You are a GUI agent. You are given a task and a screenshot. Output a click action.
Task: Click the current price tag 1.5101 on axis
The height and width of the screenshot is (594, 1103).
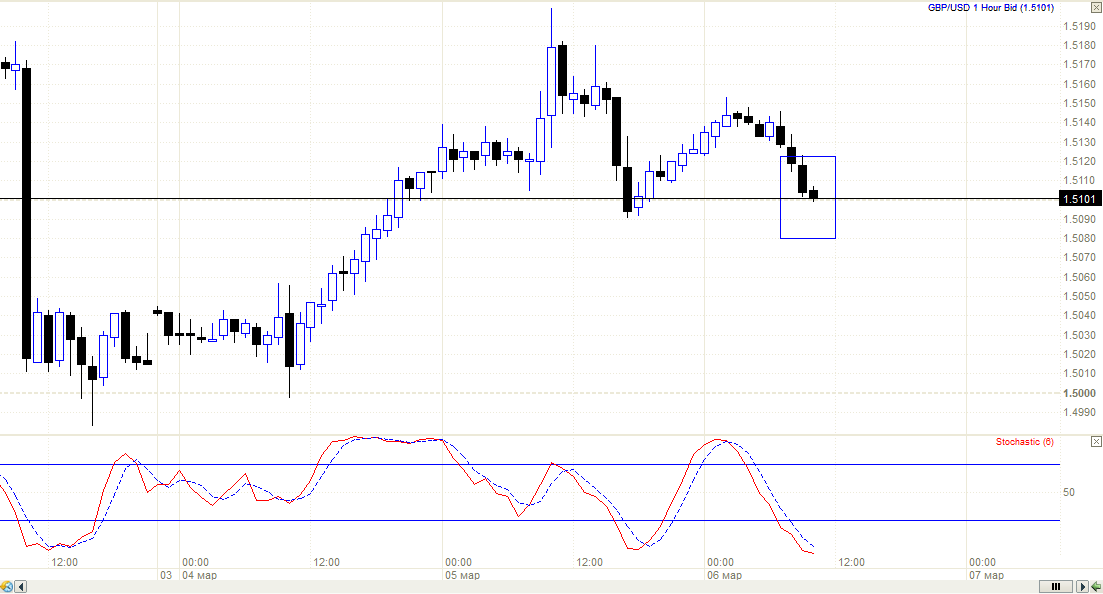pos(1080,199)
